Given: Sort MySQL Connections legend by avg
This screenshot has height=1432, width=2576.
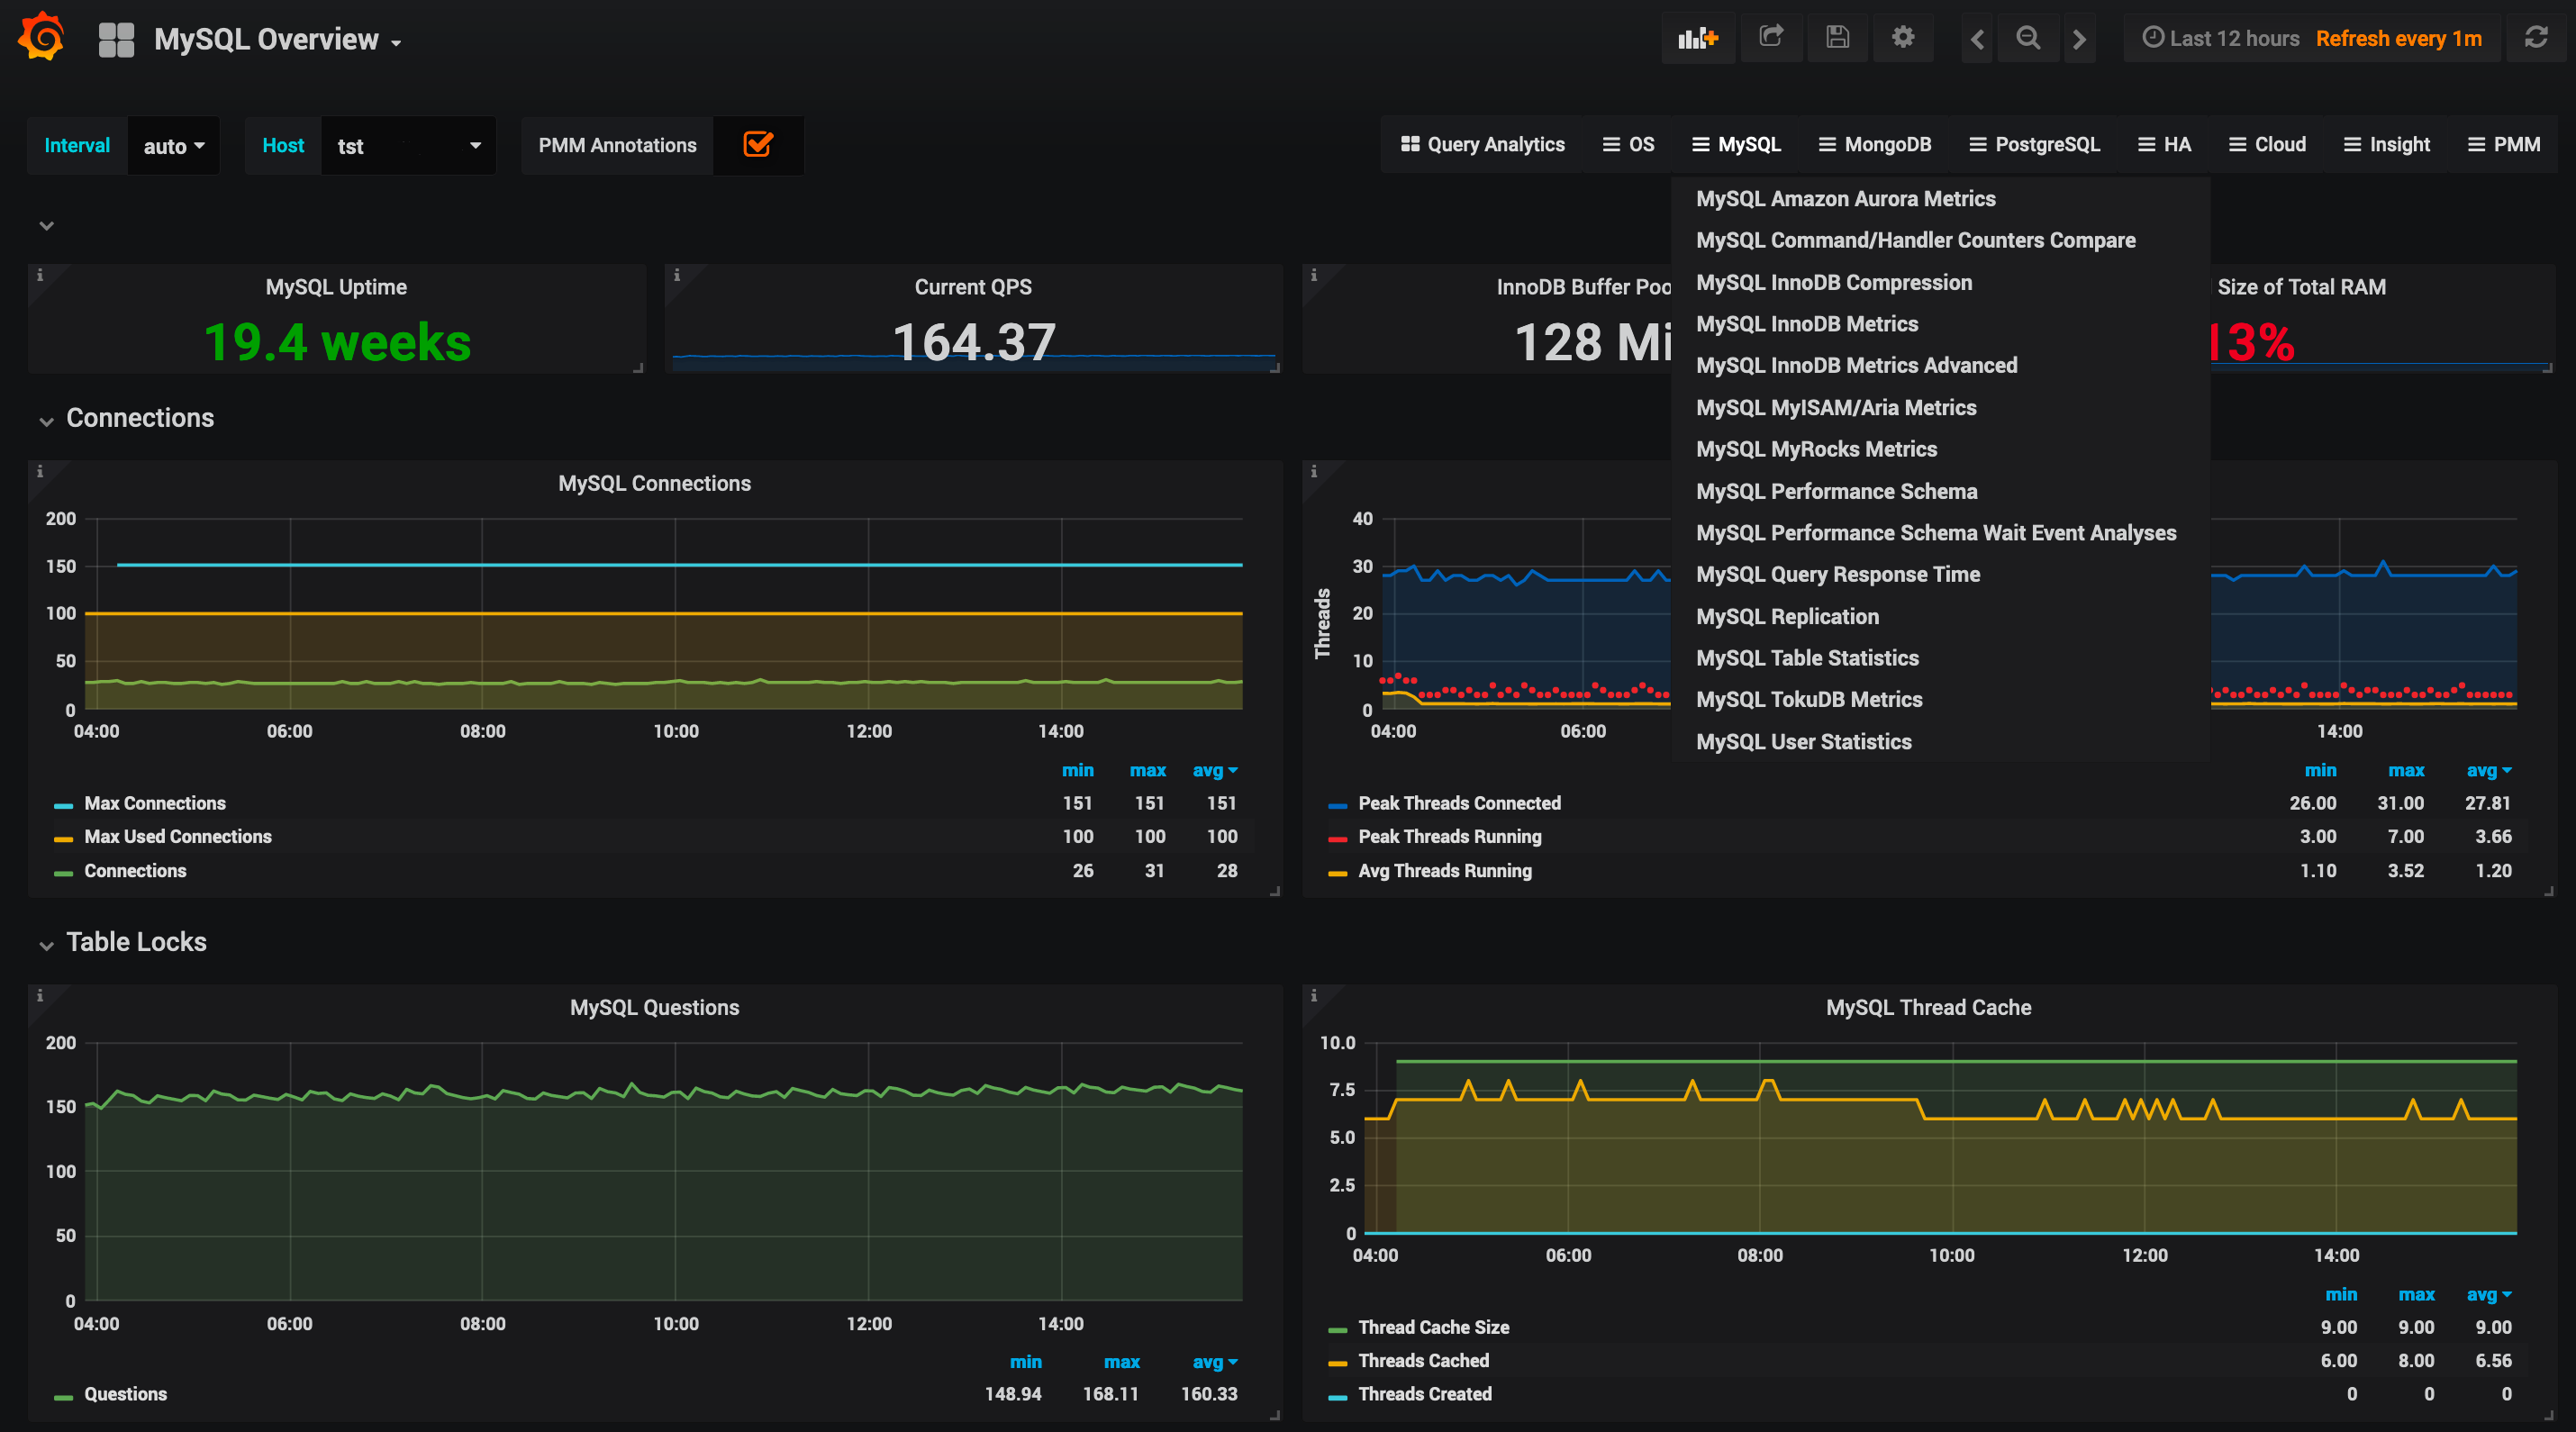Looking at the screenshot, I should tap(1214, 770).
